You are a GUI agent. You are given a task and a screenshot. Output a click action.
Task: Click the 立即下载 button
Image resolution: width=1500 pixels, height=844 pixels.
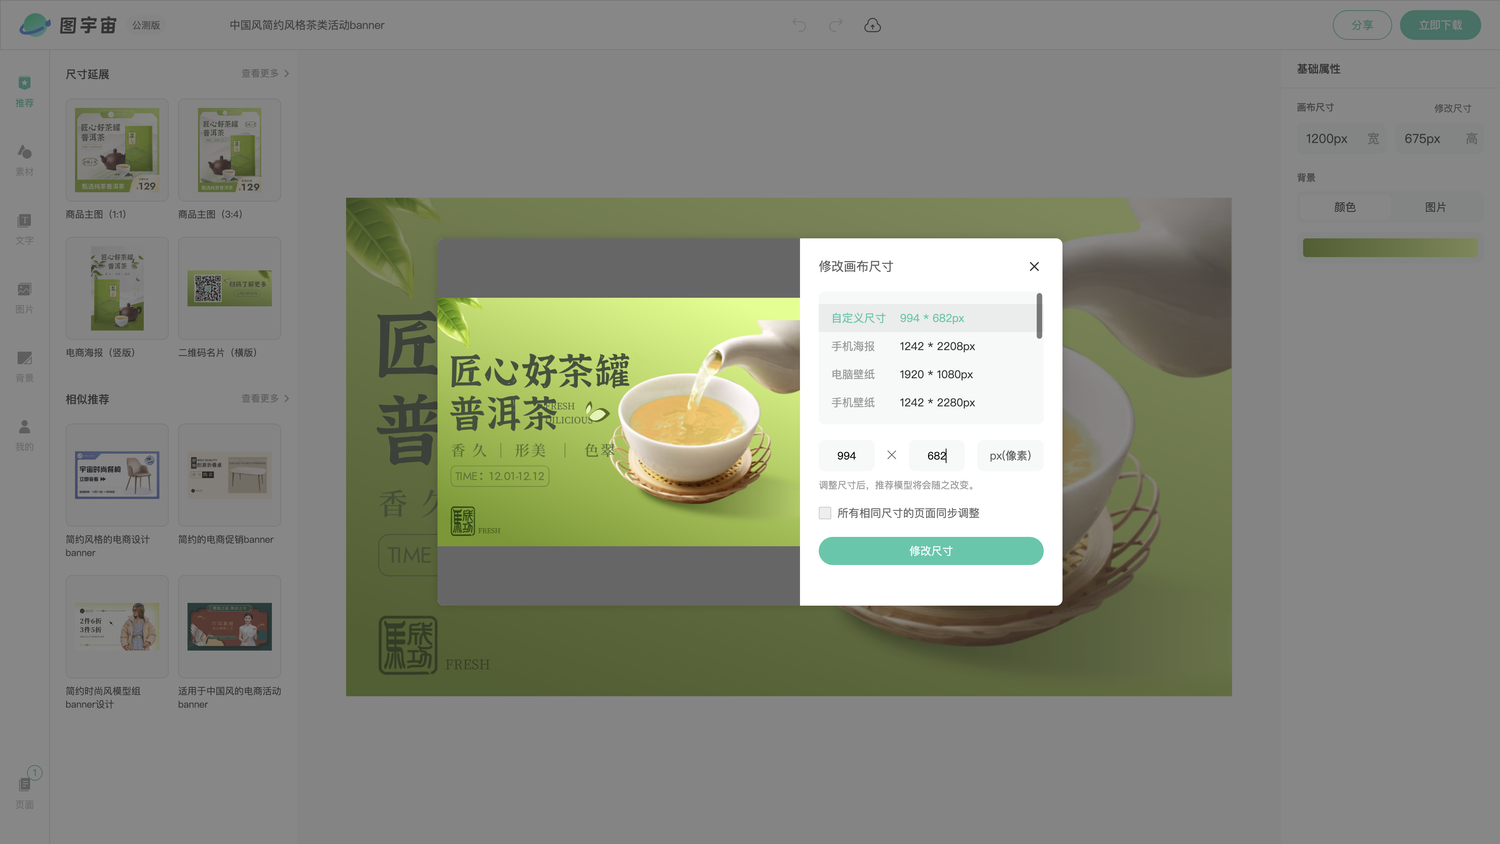tap(1440, 25)
